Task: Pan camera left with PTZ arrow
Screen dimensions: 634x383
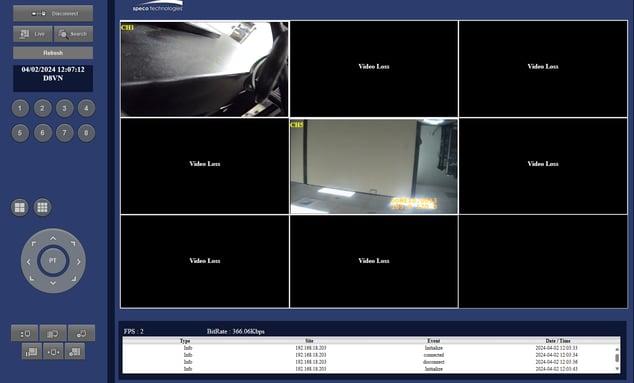Action: 28,262
